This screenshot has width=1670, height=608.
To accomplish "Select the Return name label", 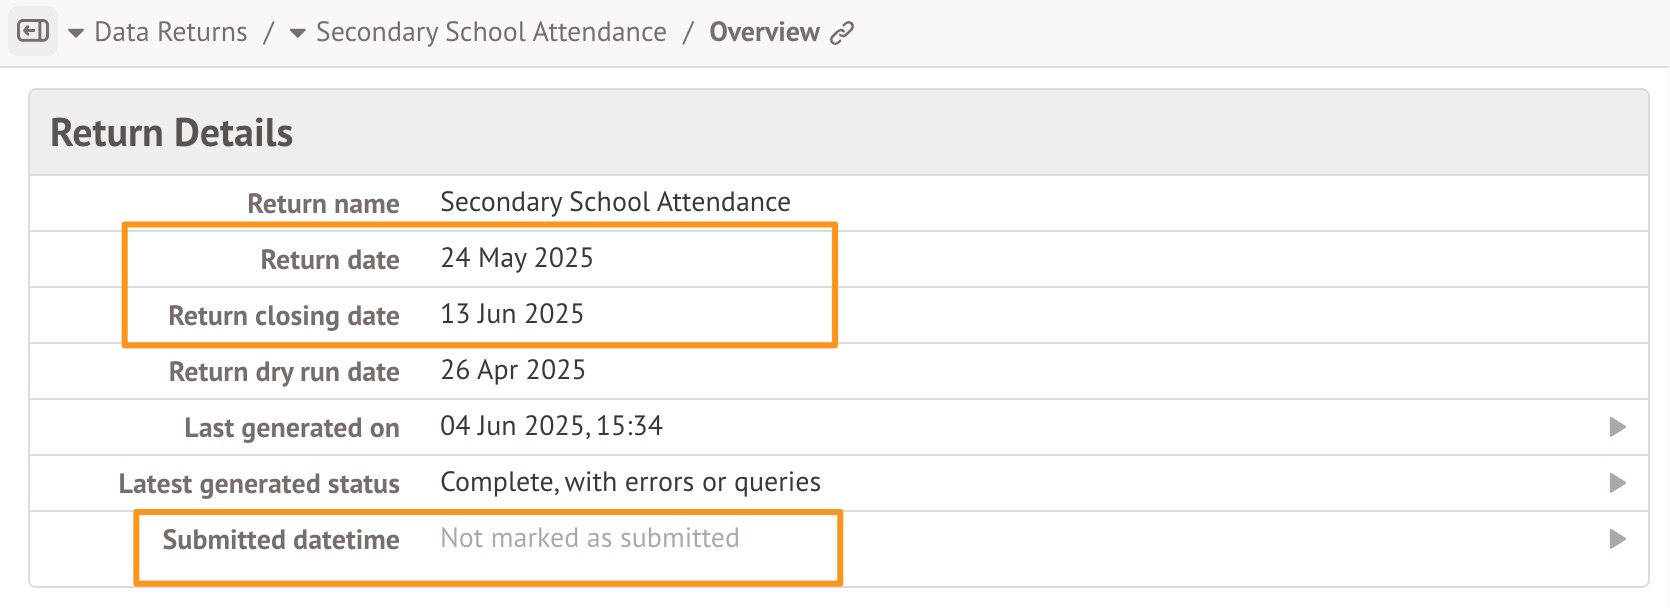I will pos(323,204).
